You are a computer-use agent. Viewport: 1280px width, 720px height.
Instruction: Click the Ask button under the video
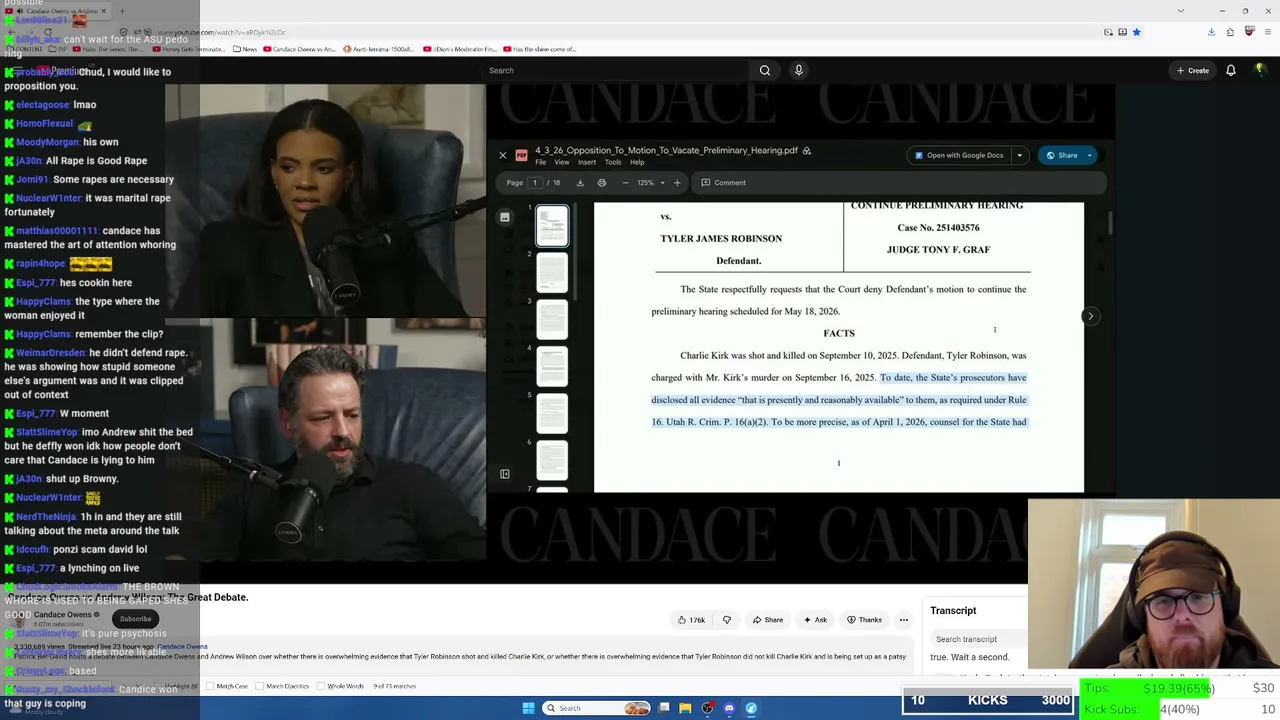815,620
